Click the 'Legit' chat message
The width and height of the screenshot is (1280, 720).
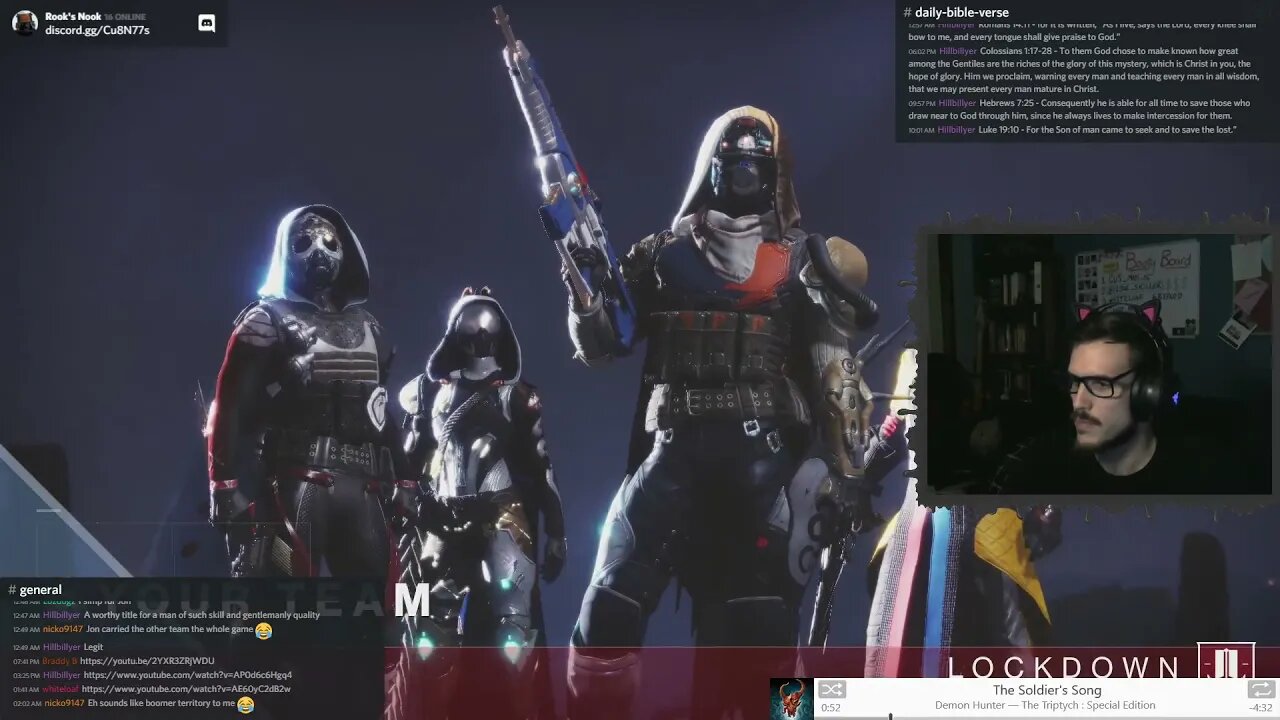(93, 647)
